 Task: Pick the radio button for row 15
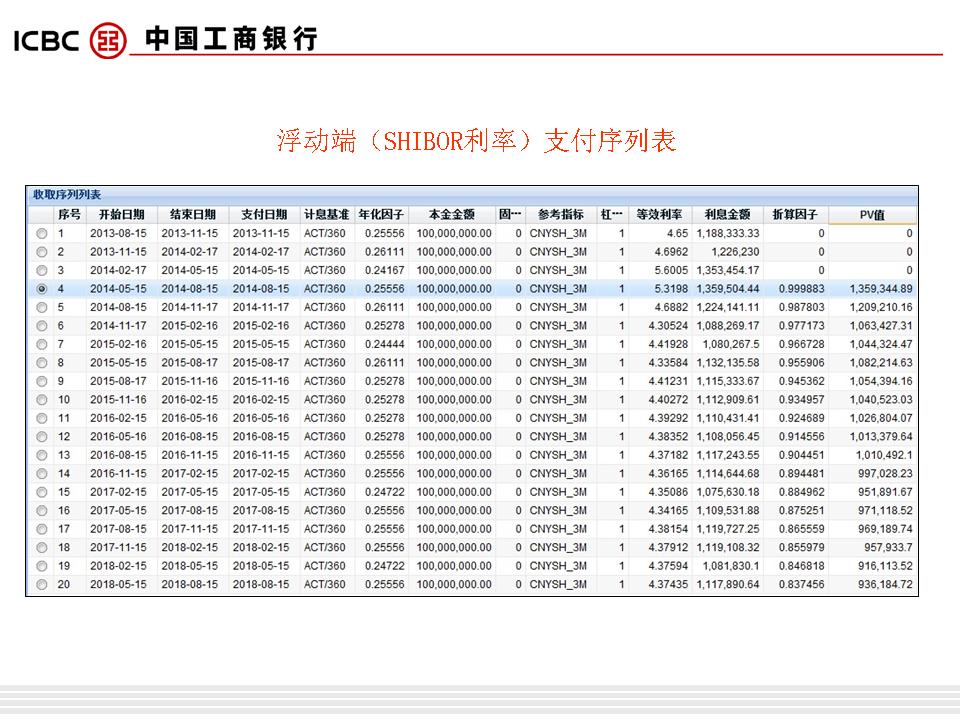tap(41, 492)
